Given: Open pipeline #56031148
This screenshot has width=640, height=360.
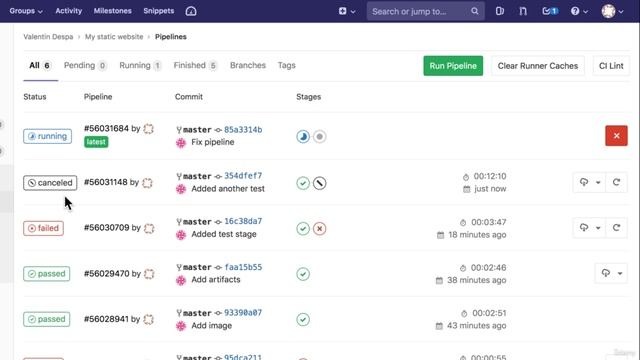Looking at the screenshot, I should 105,182.
